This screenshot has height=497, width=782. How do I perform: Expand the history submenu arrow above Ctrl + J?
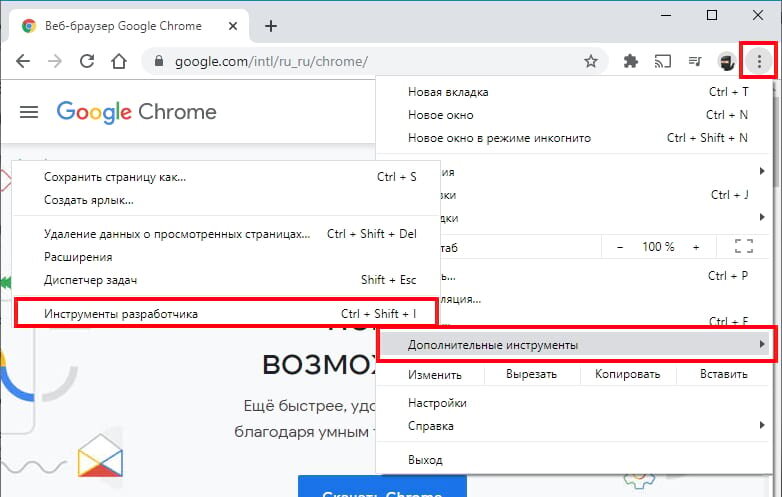pos(762,171)
